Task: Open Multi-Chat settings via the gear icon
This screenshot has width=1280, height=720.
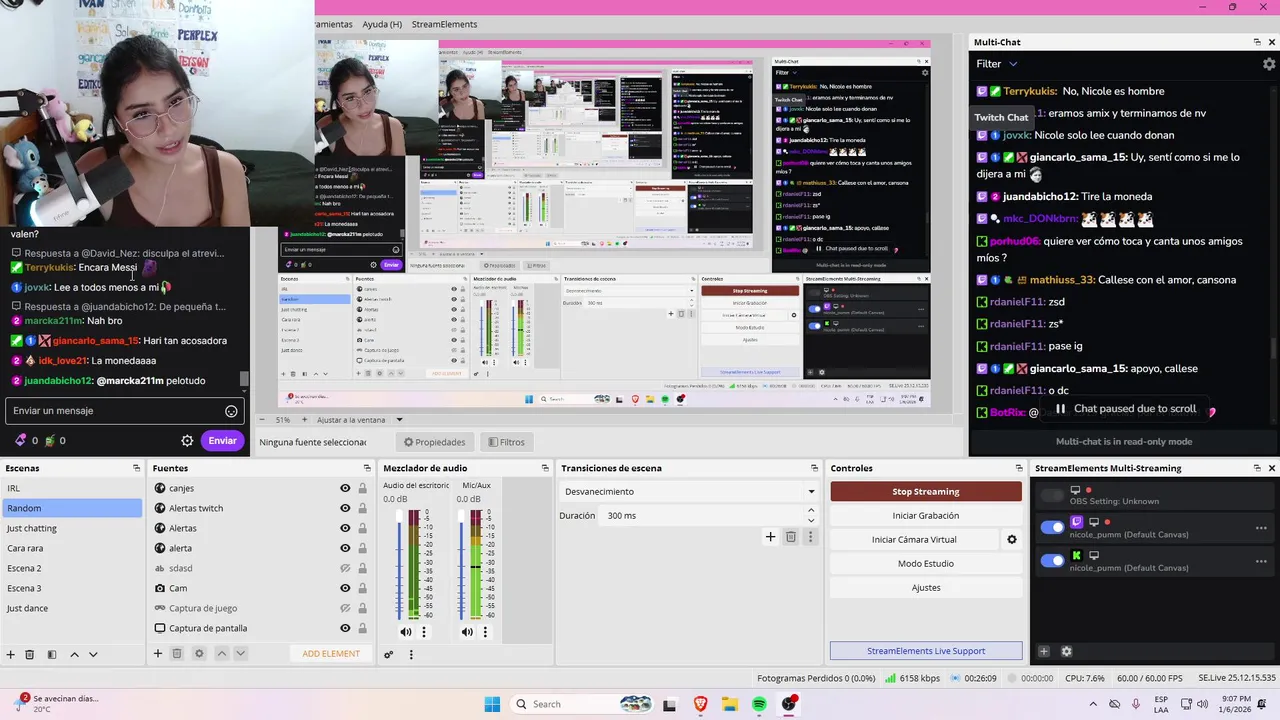Action: click(1269, 64)
